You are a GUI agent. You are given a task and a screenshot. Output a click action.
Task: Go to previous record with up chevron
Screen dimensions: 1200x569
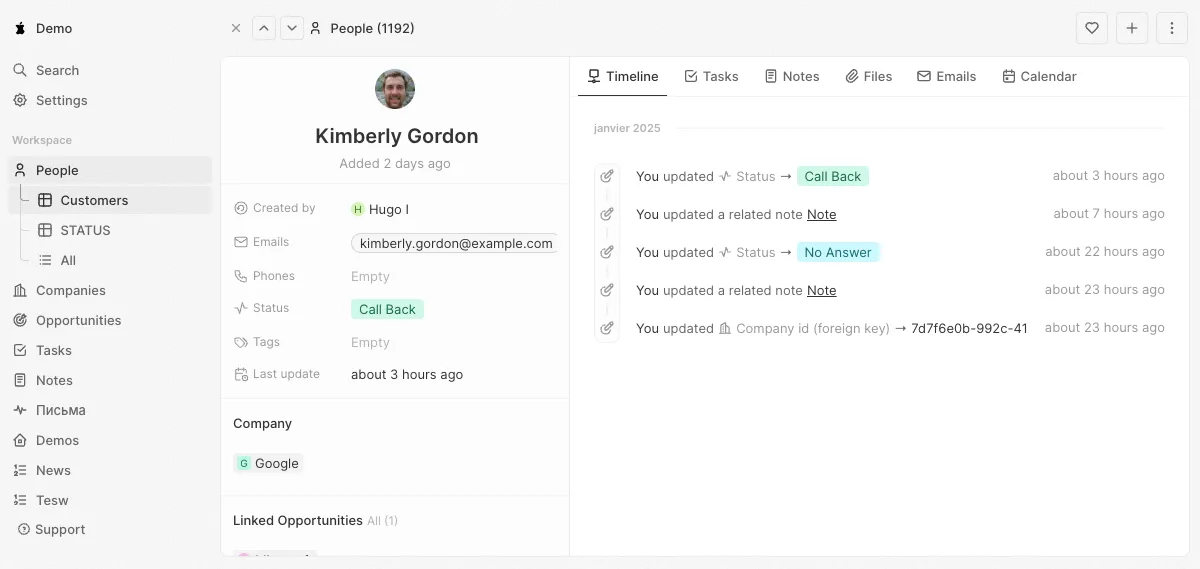tap(264, 28)
